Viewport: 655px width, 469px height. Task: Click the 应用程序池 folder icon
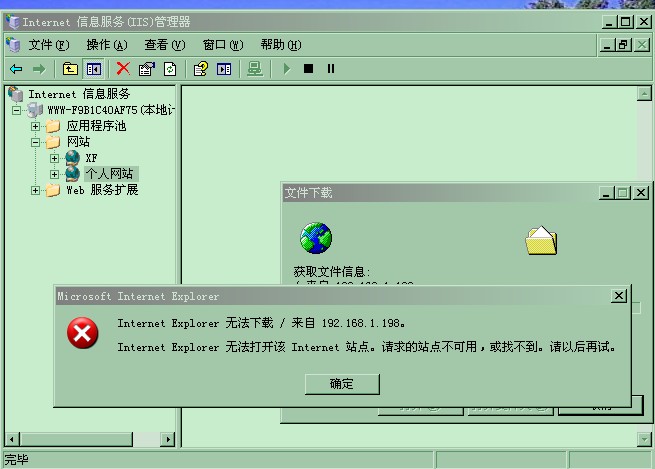[53, 126]
